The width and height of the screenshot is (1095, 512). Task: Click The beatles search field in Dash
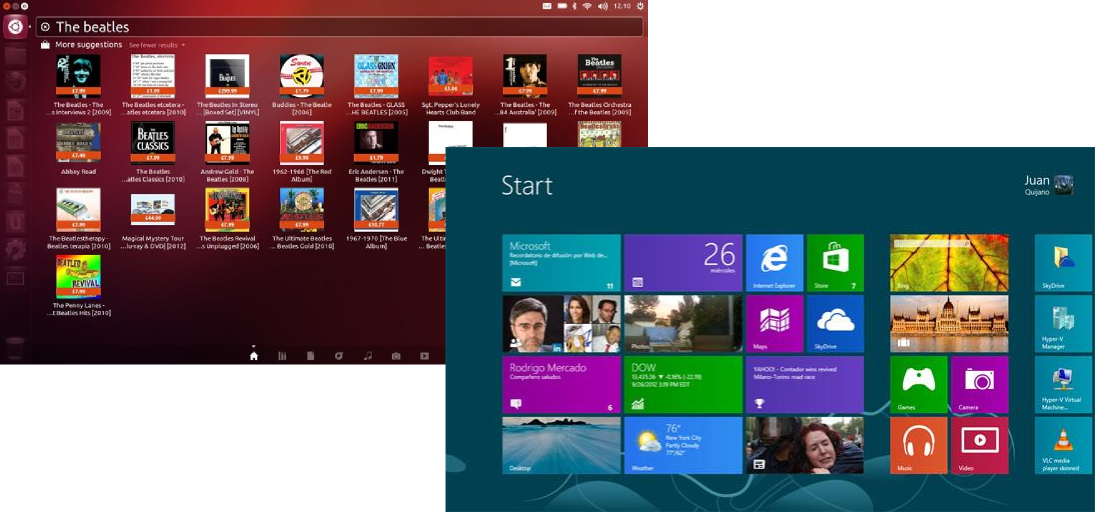coord(339,27)
